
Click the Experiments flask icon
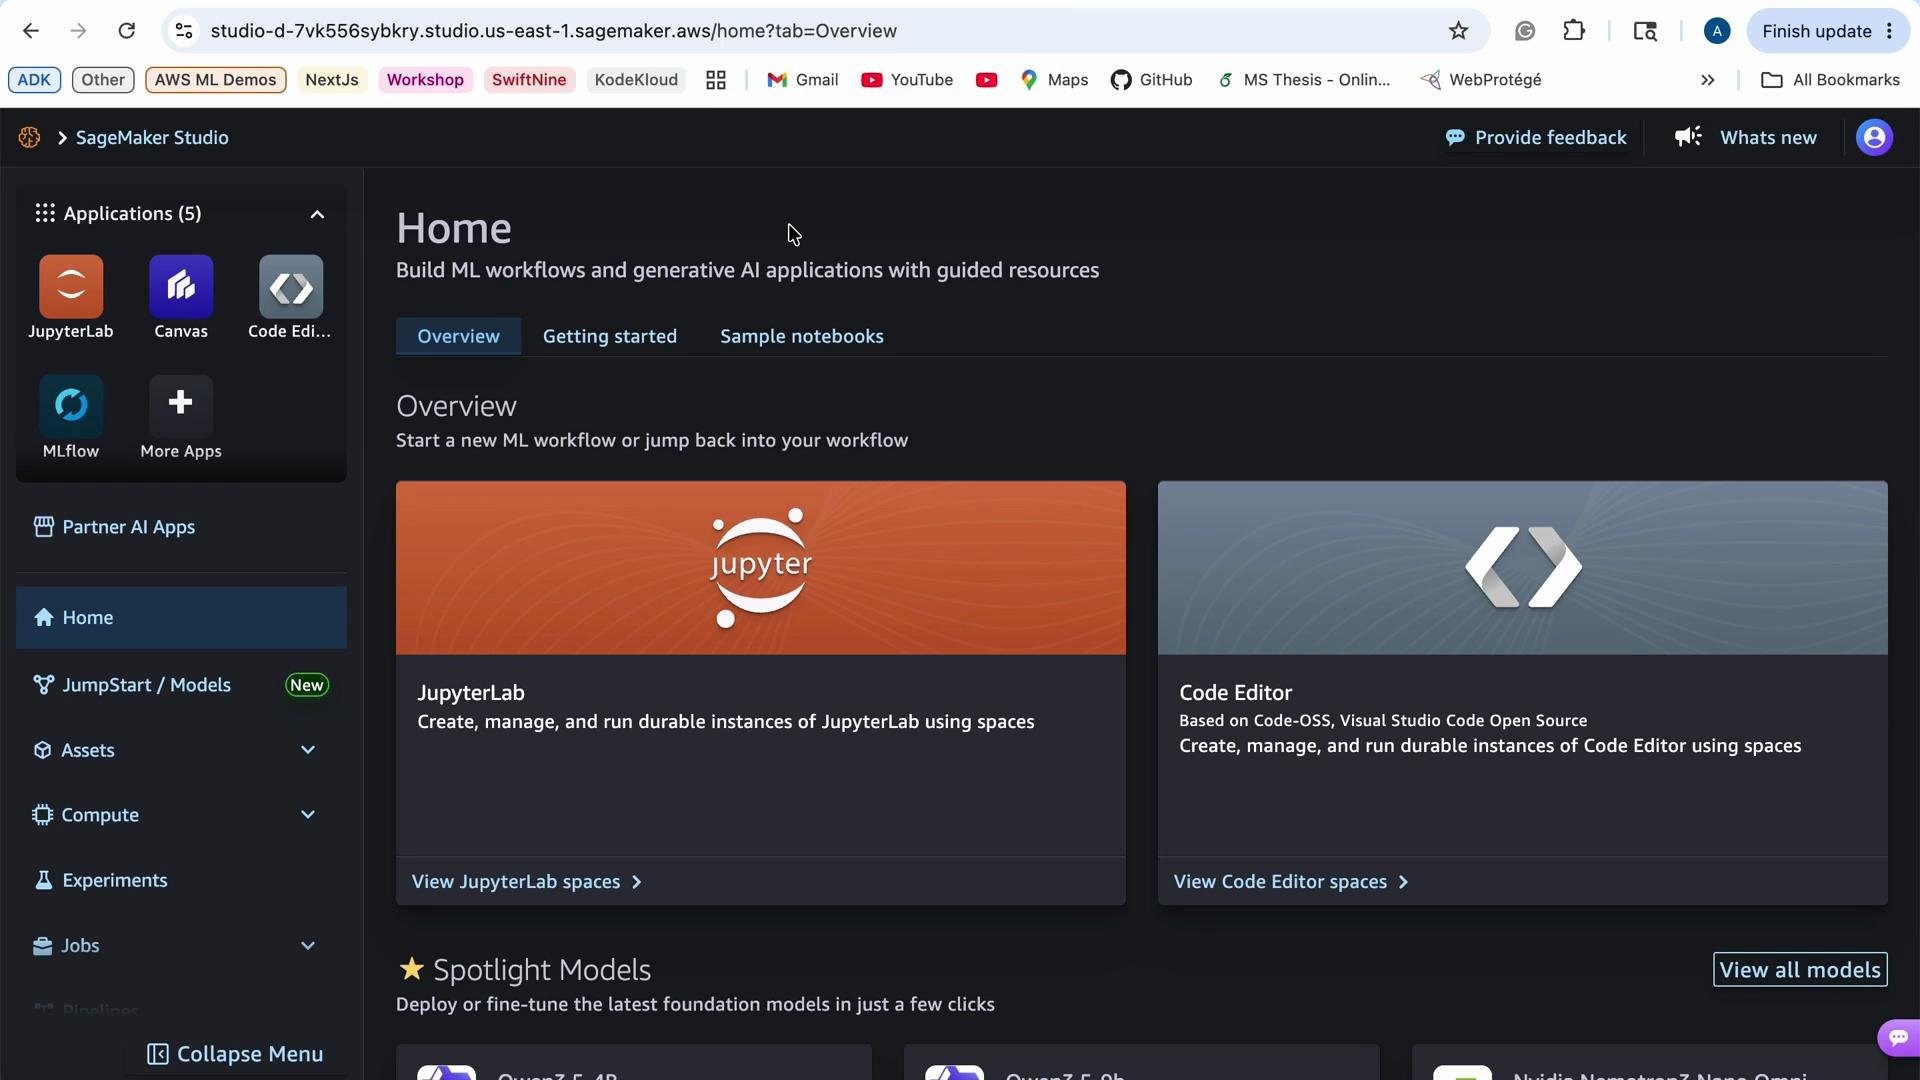click(43, 880)
